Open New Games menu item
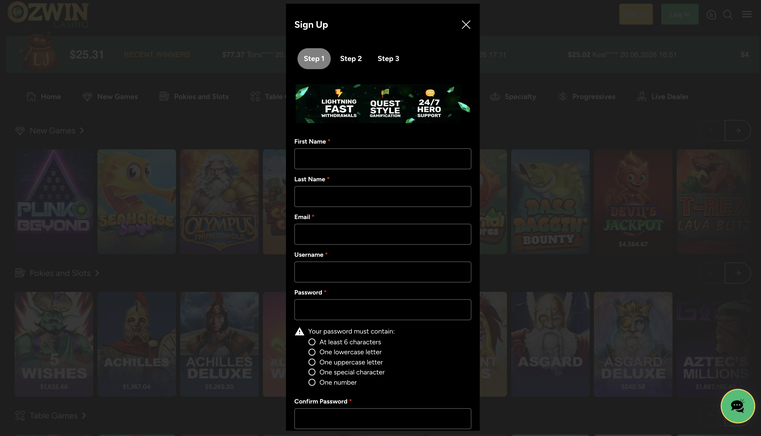Image resolution: width=761 pixels, height=436 pixels. pos(110,97)
